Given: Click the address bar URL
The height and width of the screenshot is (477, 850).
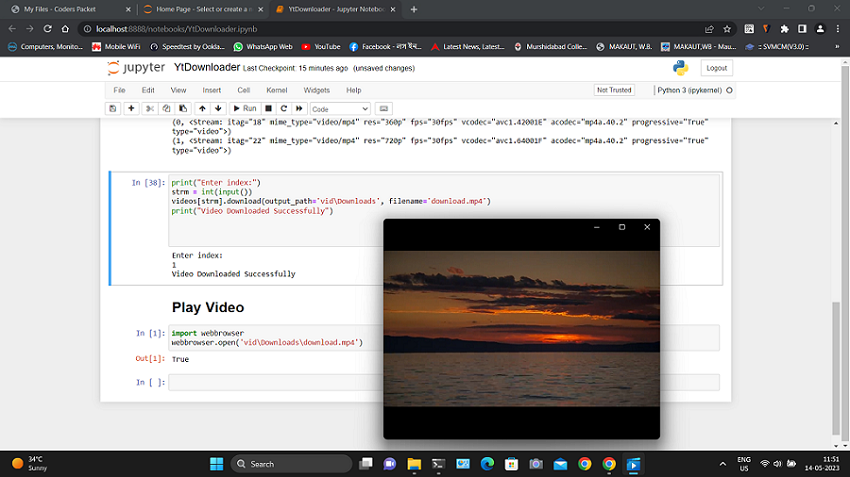Looking at the screenshot, I should pyautogui.click(x=176, y=29).
